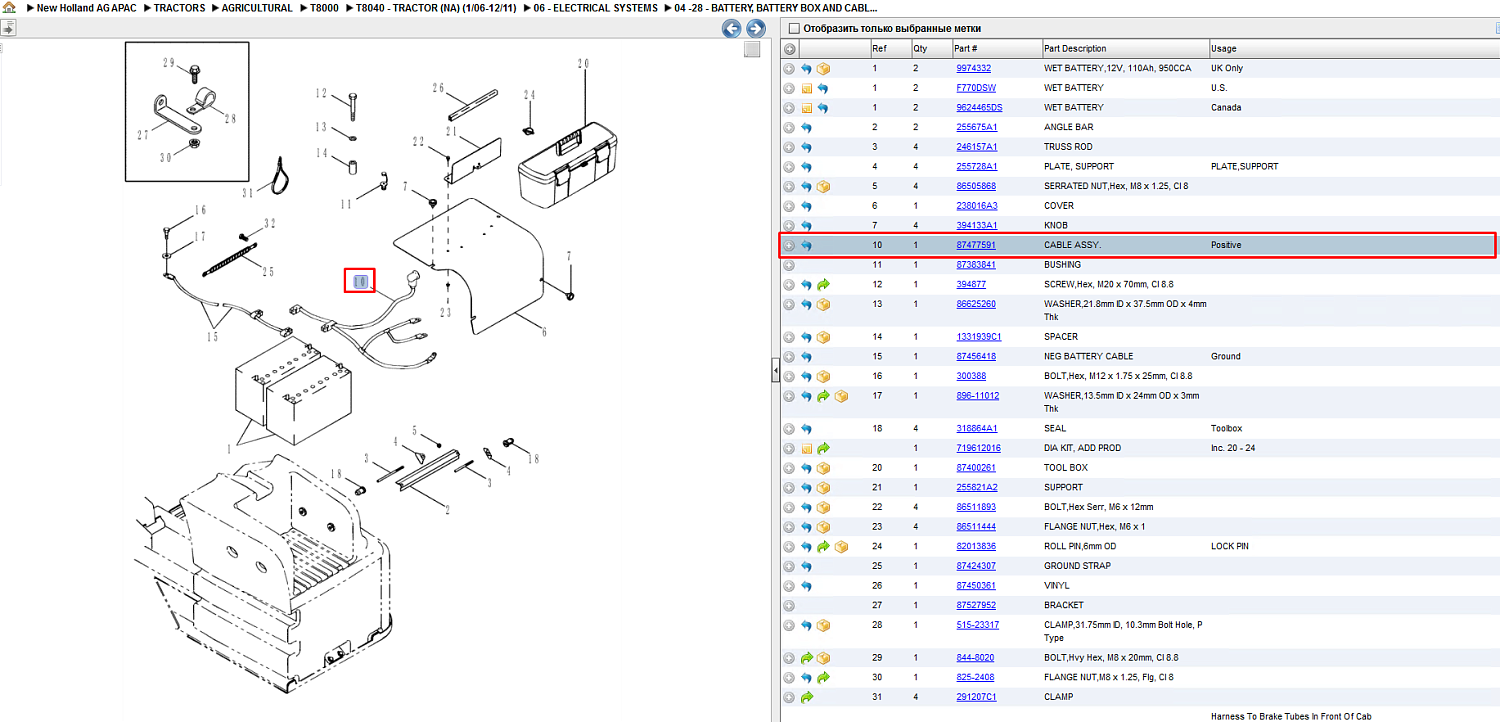Enable the 'Отобразить только выбранные метки' checkbox
This screenshot has width=1500, height=722.
(794, 29)
